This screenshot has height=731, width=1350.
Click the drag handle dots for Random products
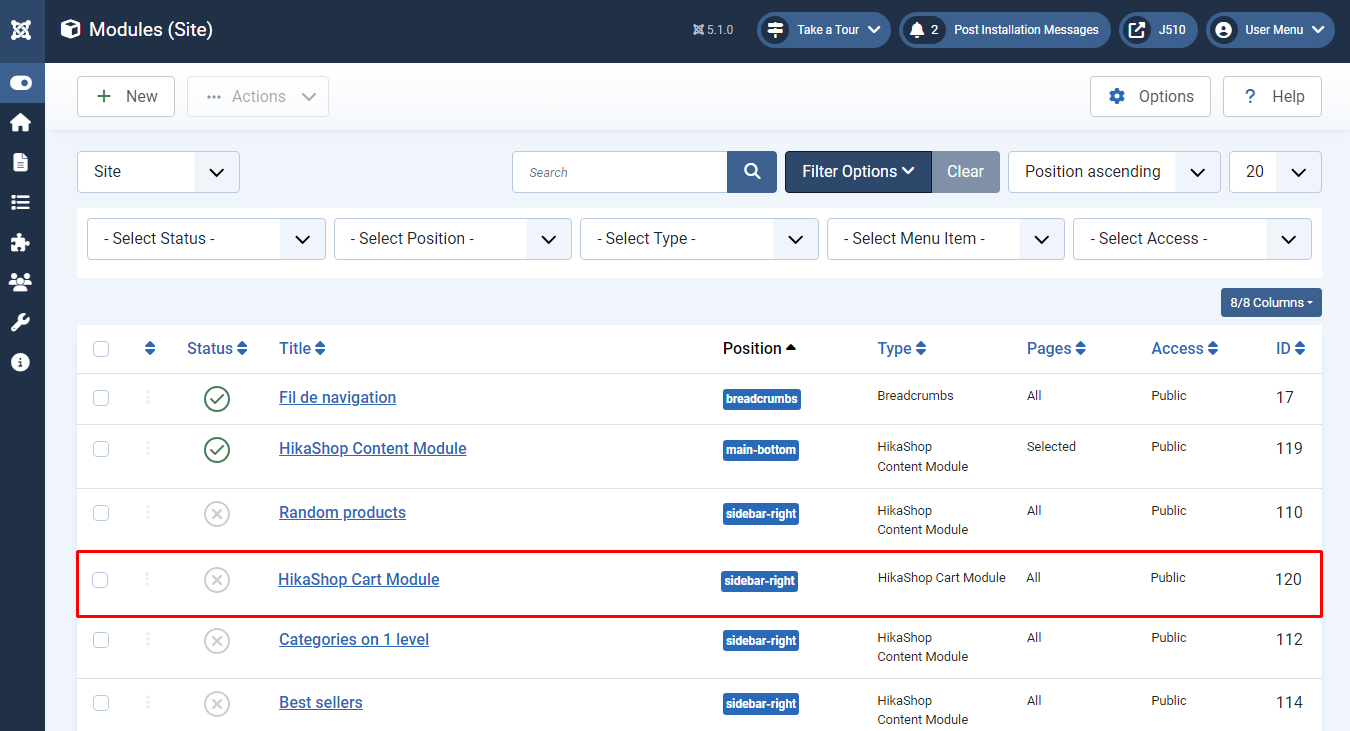coord(148,512)
